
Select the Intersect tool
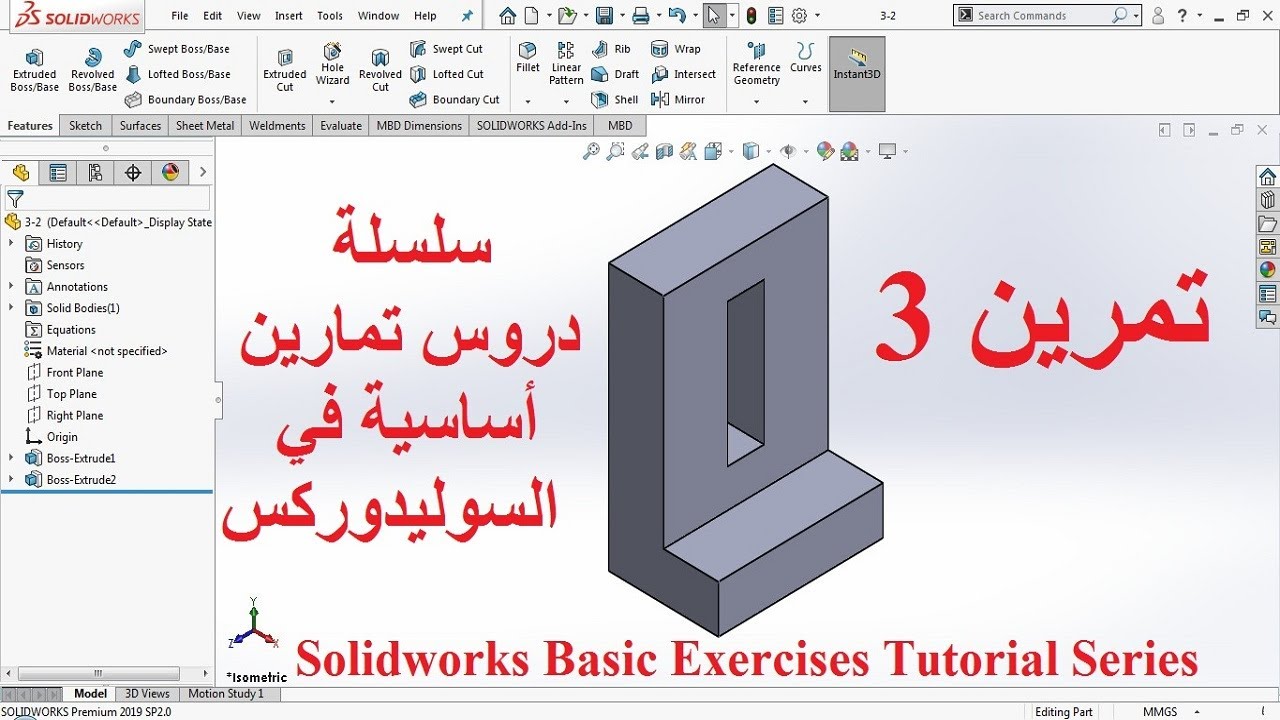pos(684,74)
